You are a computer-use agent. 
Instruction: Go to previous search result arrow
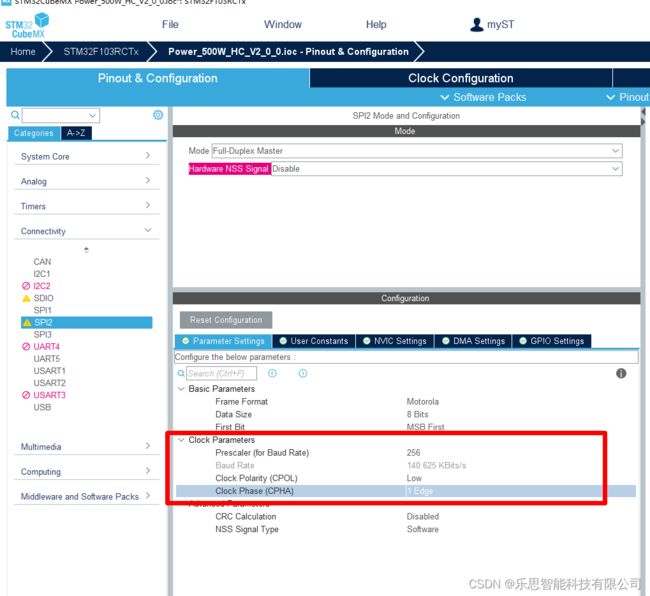click(272, 373)
